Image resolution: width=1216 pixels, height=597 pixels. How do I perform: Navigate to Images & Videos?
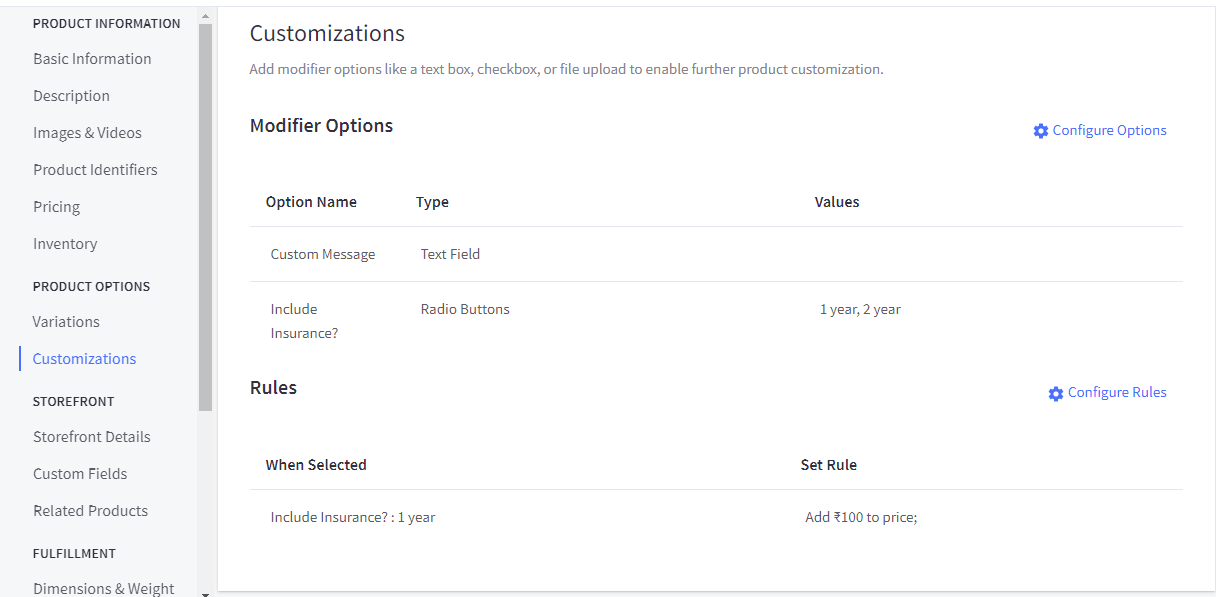(87, 133)
